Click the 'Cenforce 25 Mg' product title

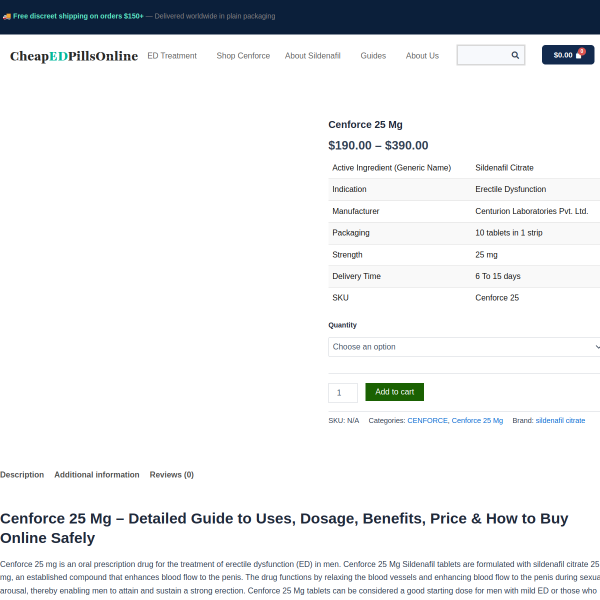pos(365,125)
